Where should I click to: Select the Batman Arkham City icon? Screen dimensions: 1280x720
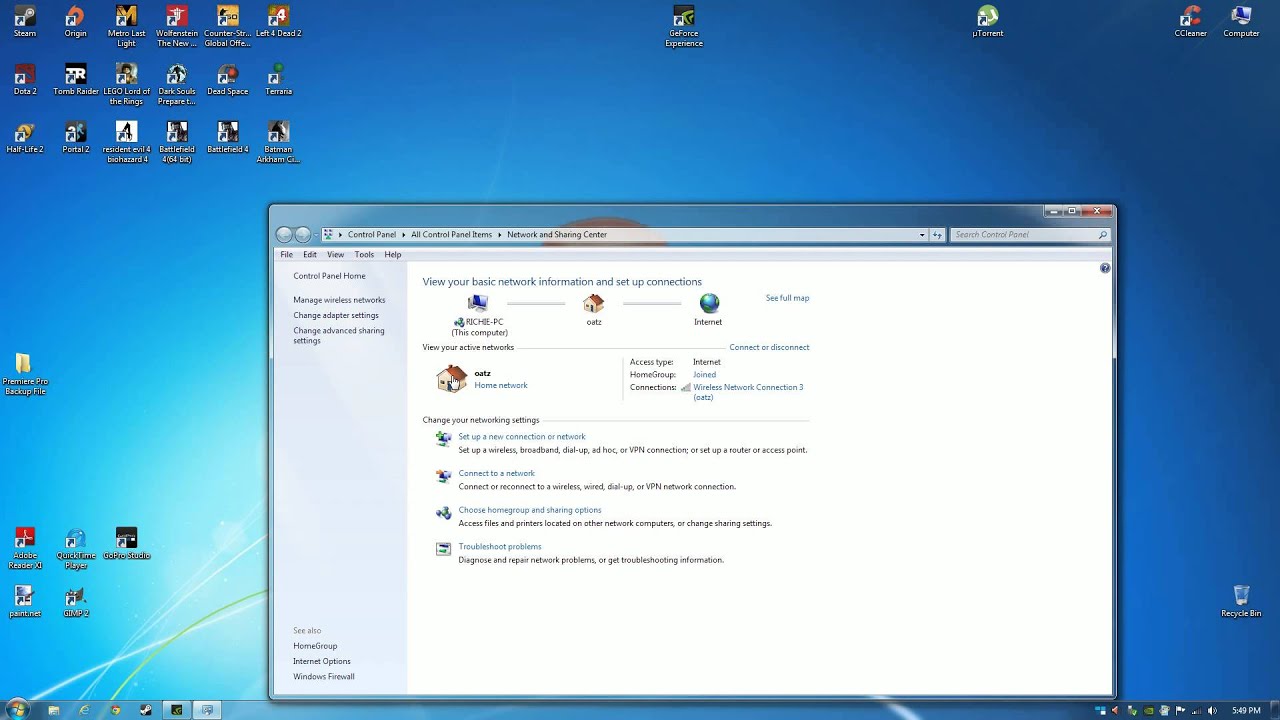[x=279, y=142]
